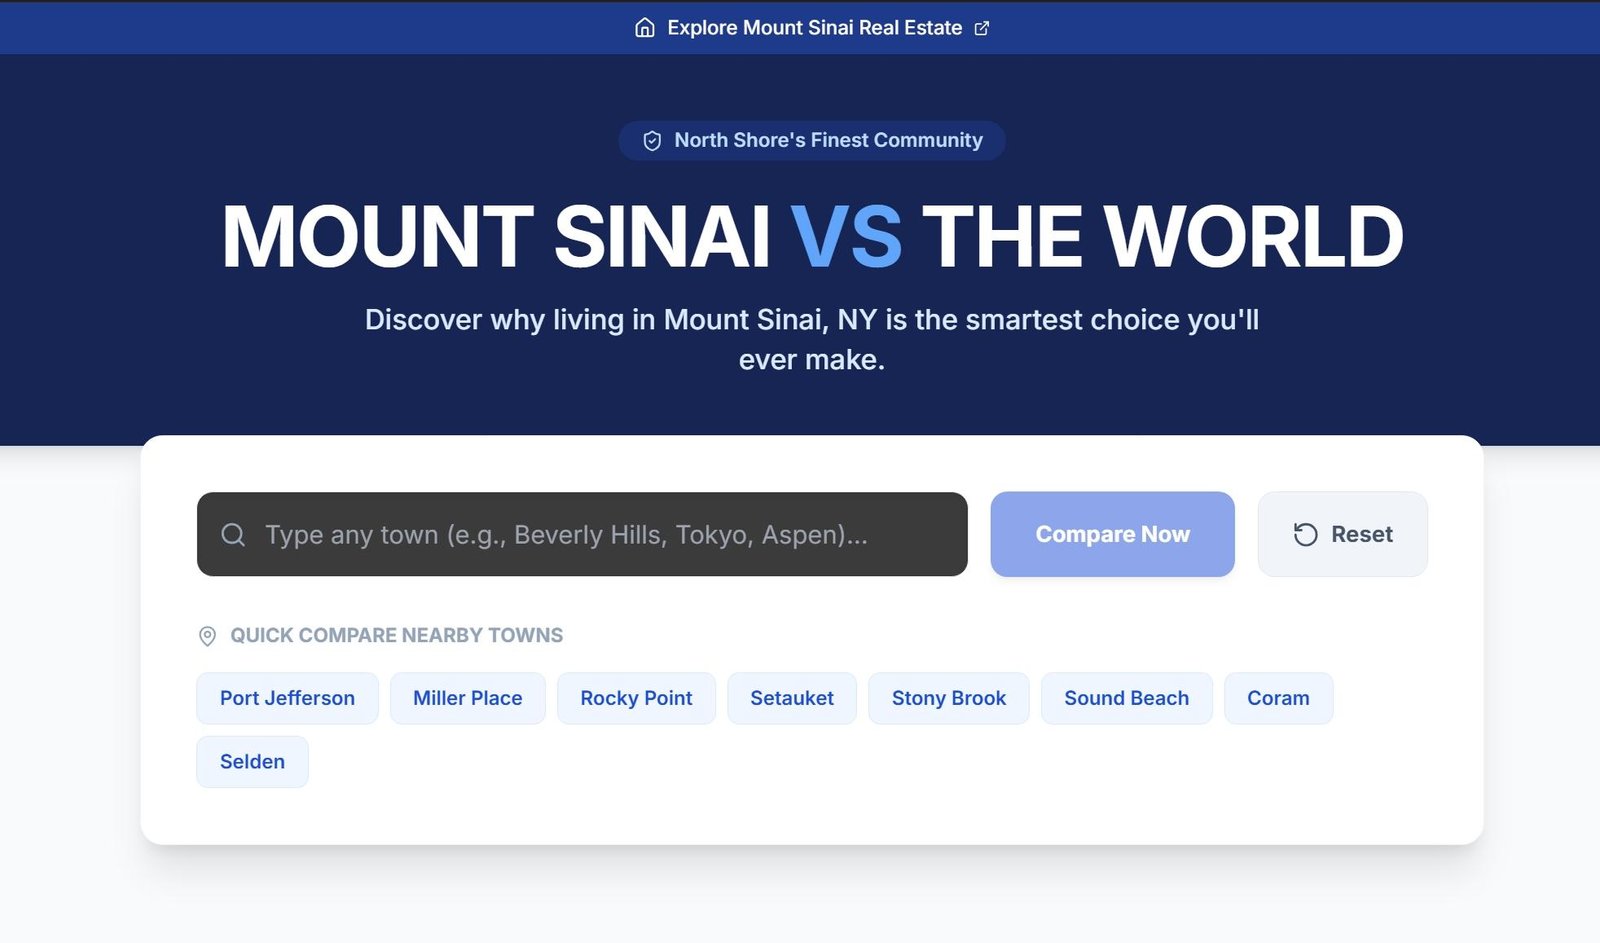
Task: Click the magnifying glass search icon
Action: pyautogui.click(x=233, y=535)
